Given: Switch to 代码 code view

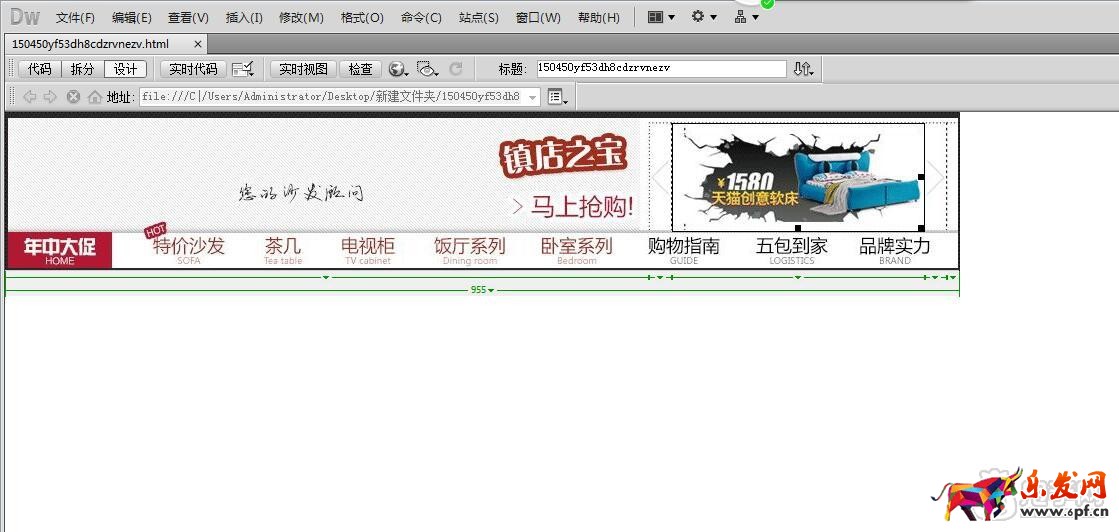Looking at the screenshot, I should 39,69.
